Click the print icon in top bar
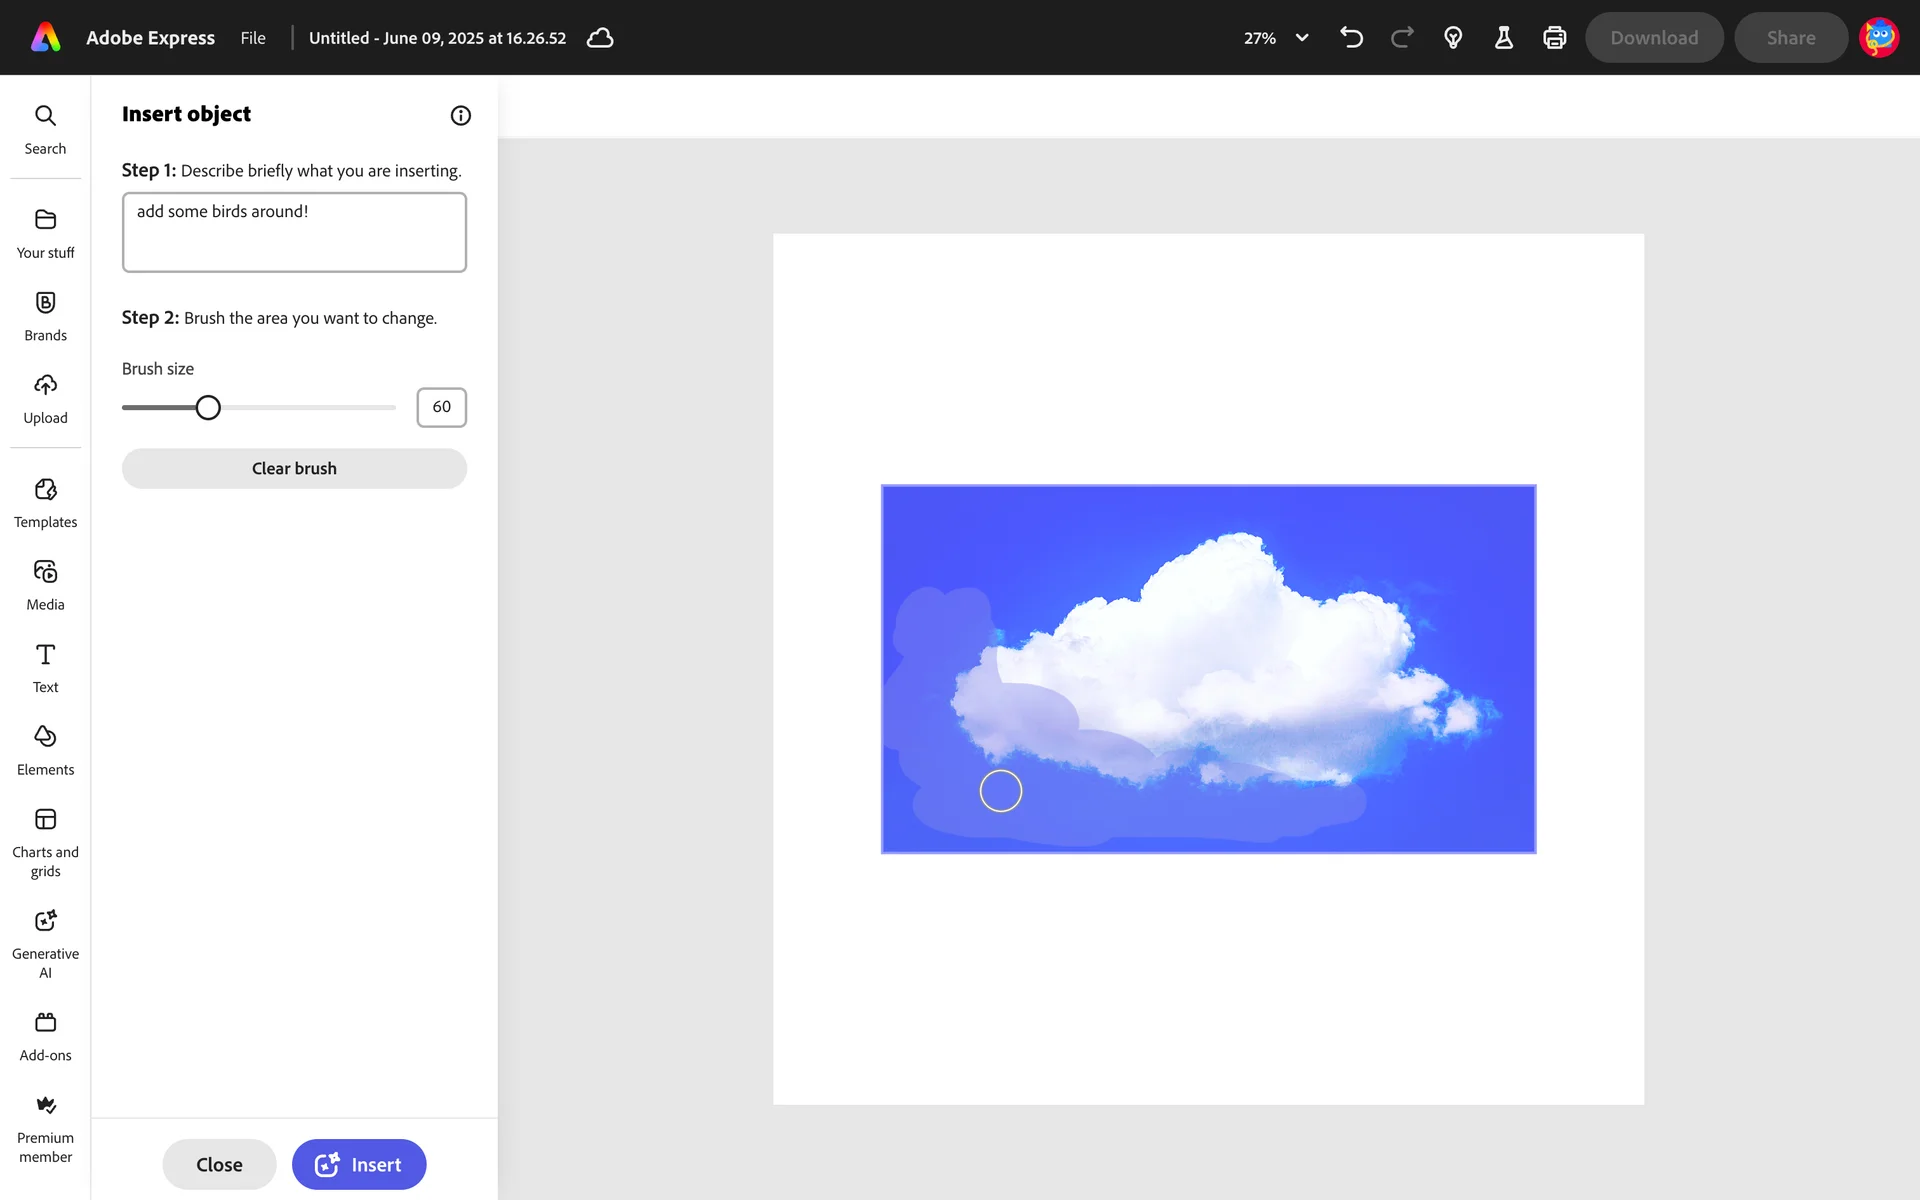The width and height of the screenshot is (1920, 1200). tap(1554, 38)
